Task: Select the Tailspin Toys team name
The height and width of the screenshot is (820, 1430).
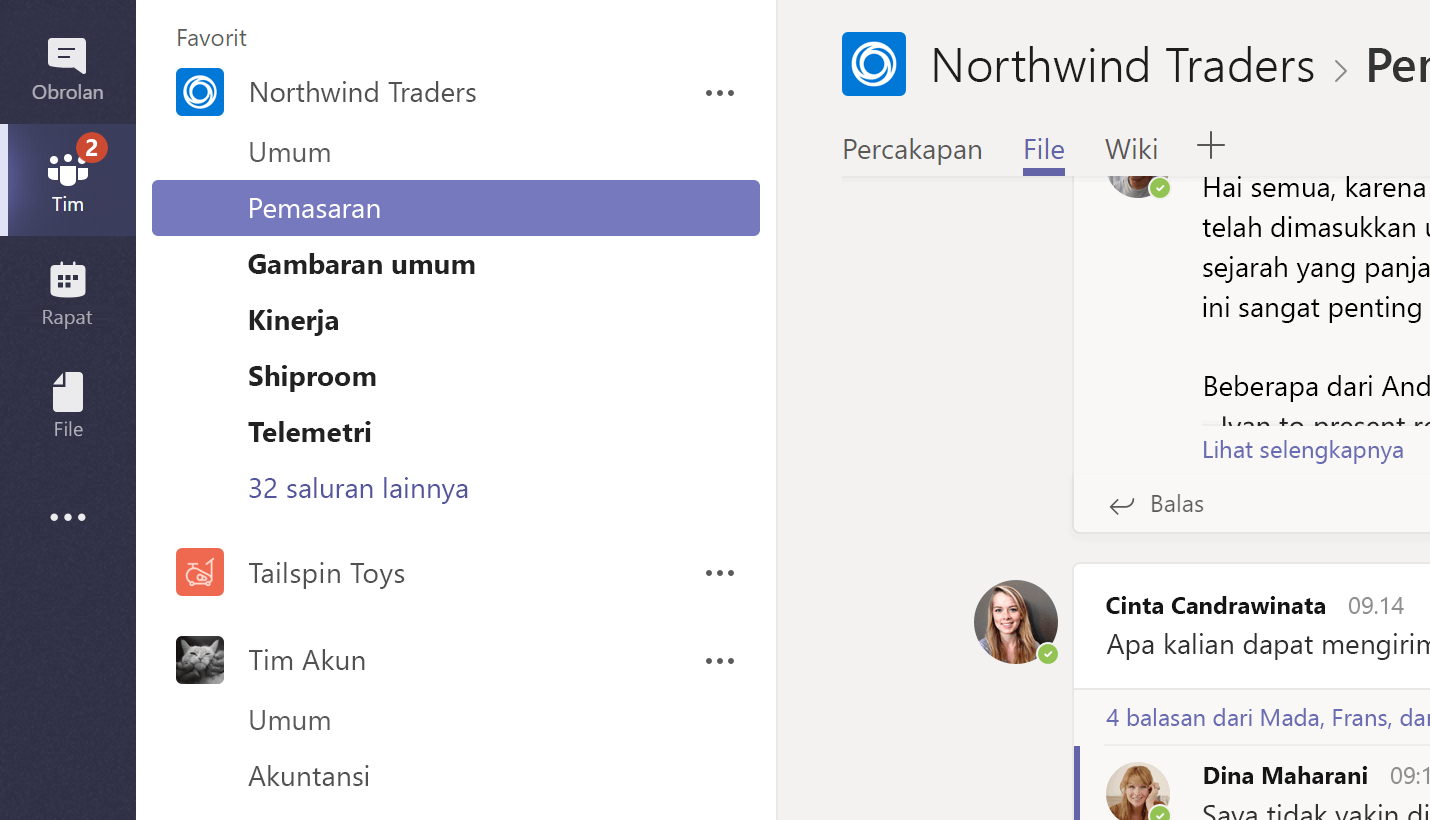Action: coord(327,573)
